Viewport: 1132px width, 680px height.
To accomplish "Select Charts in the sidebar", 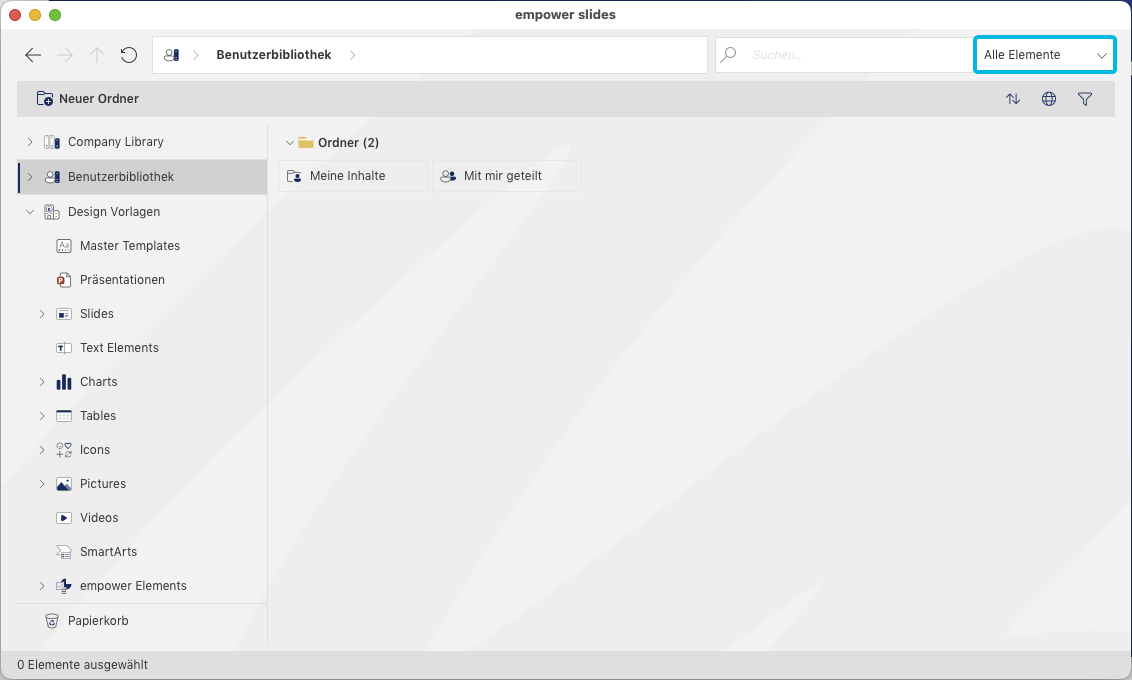I will [98, 382].
